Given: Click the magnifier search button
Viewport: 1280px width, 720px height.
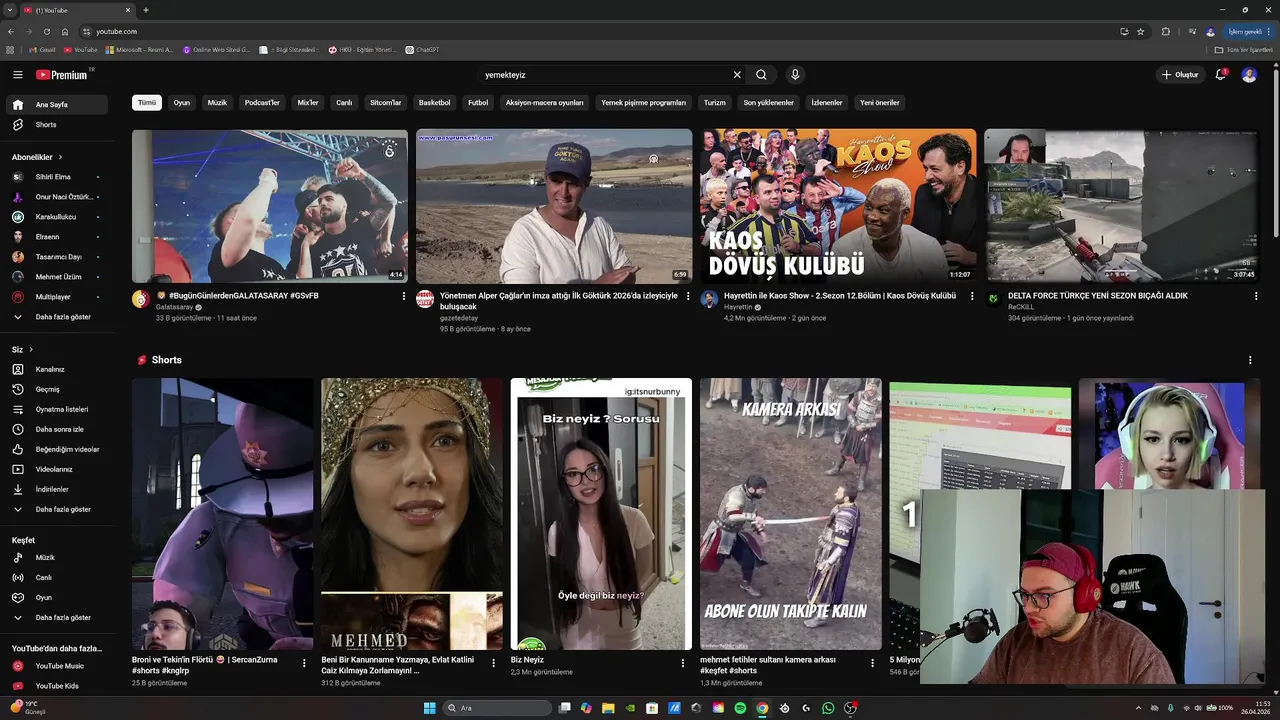Looking at the screenshot, I should pyautogui.click(x=761, y=75).
